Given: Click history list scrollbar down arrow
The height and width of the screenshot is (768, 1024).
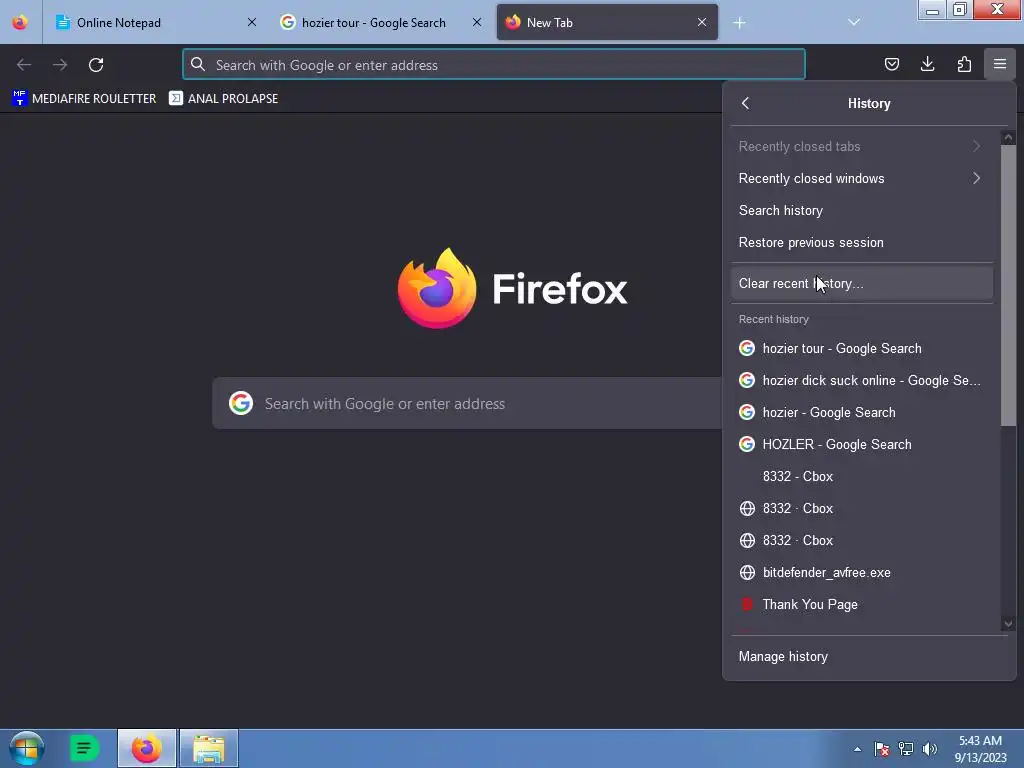Looking at the screenshot, I should [1008, 624].
